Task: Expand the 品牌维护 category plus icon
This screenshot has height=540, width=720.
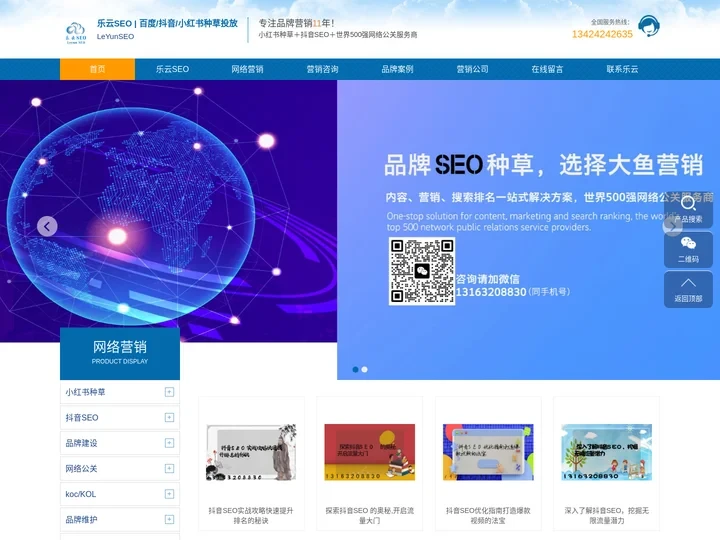Action: coord(169,519)
